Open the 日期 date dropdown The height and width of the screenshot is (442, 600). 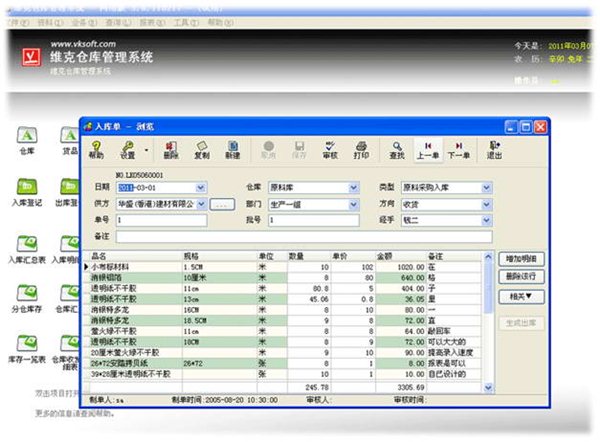201,188
